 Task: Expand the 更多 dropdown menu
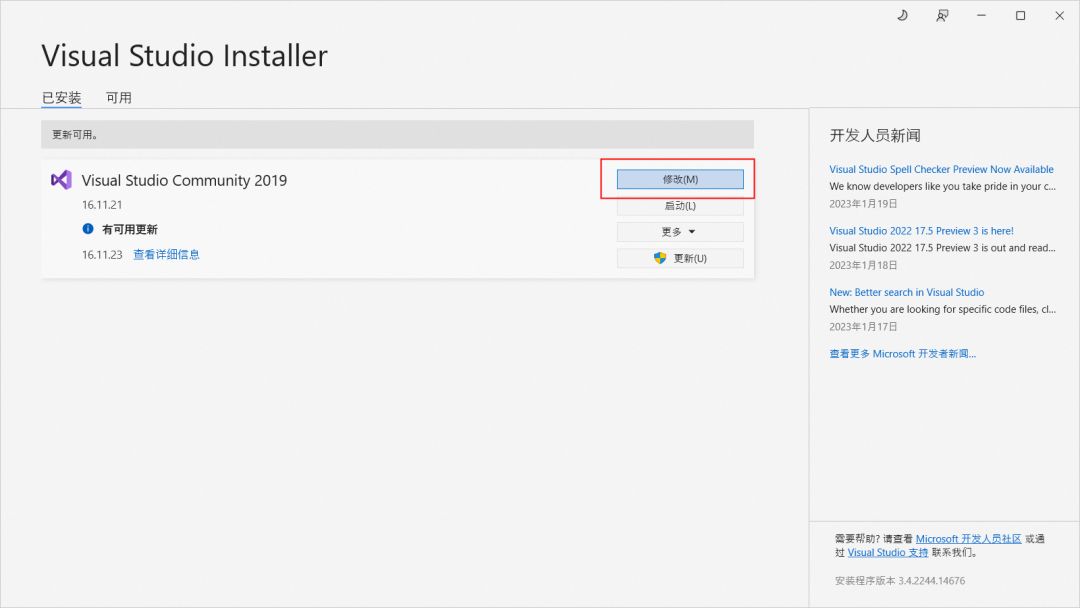[680, 232]
